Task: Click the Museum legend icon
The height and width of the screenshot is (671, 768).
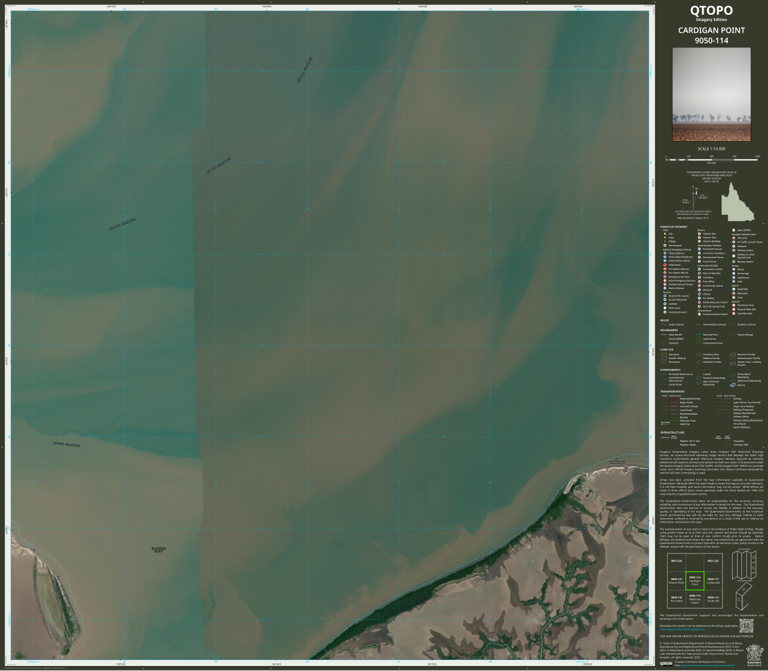Action: (699, 290)
